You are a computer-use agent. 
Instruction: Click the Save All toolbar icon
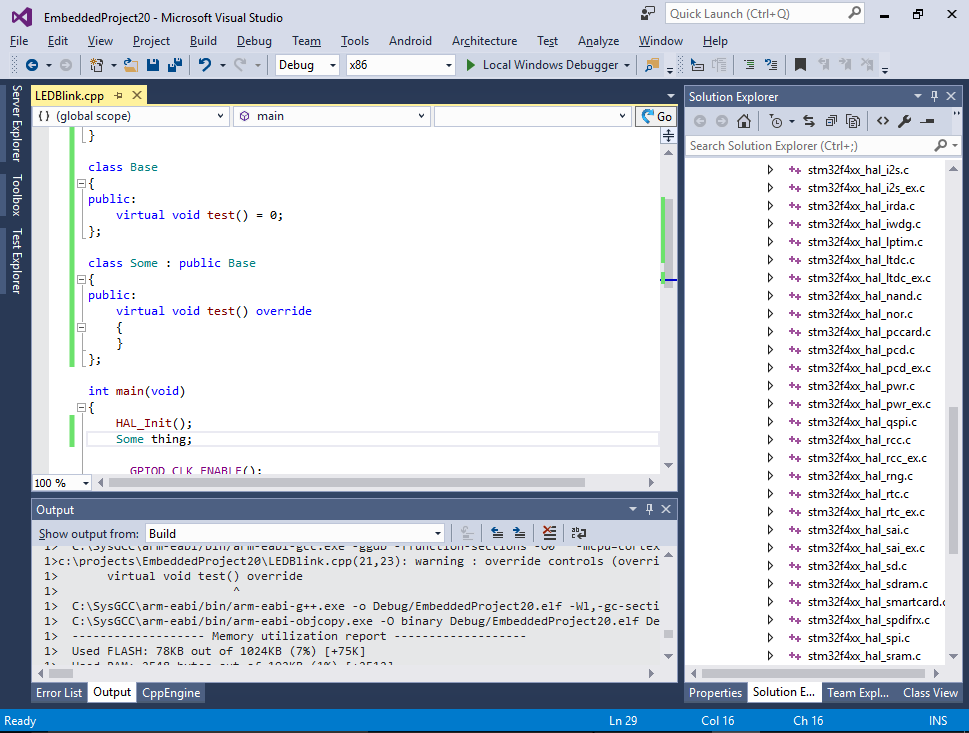175,65
